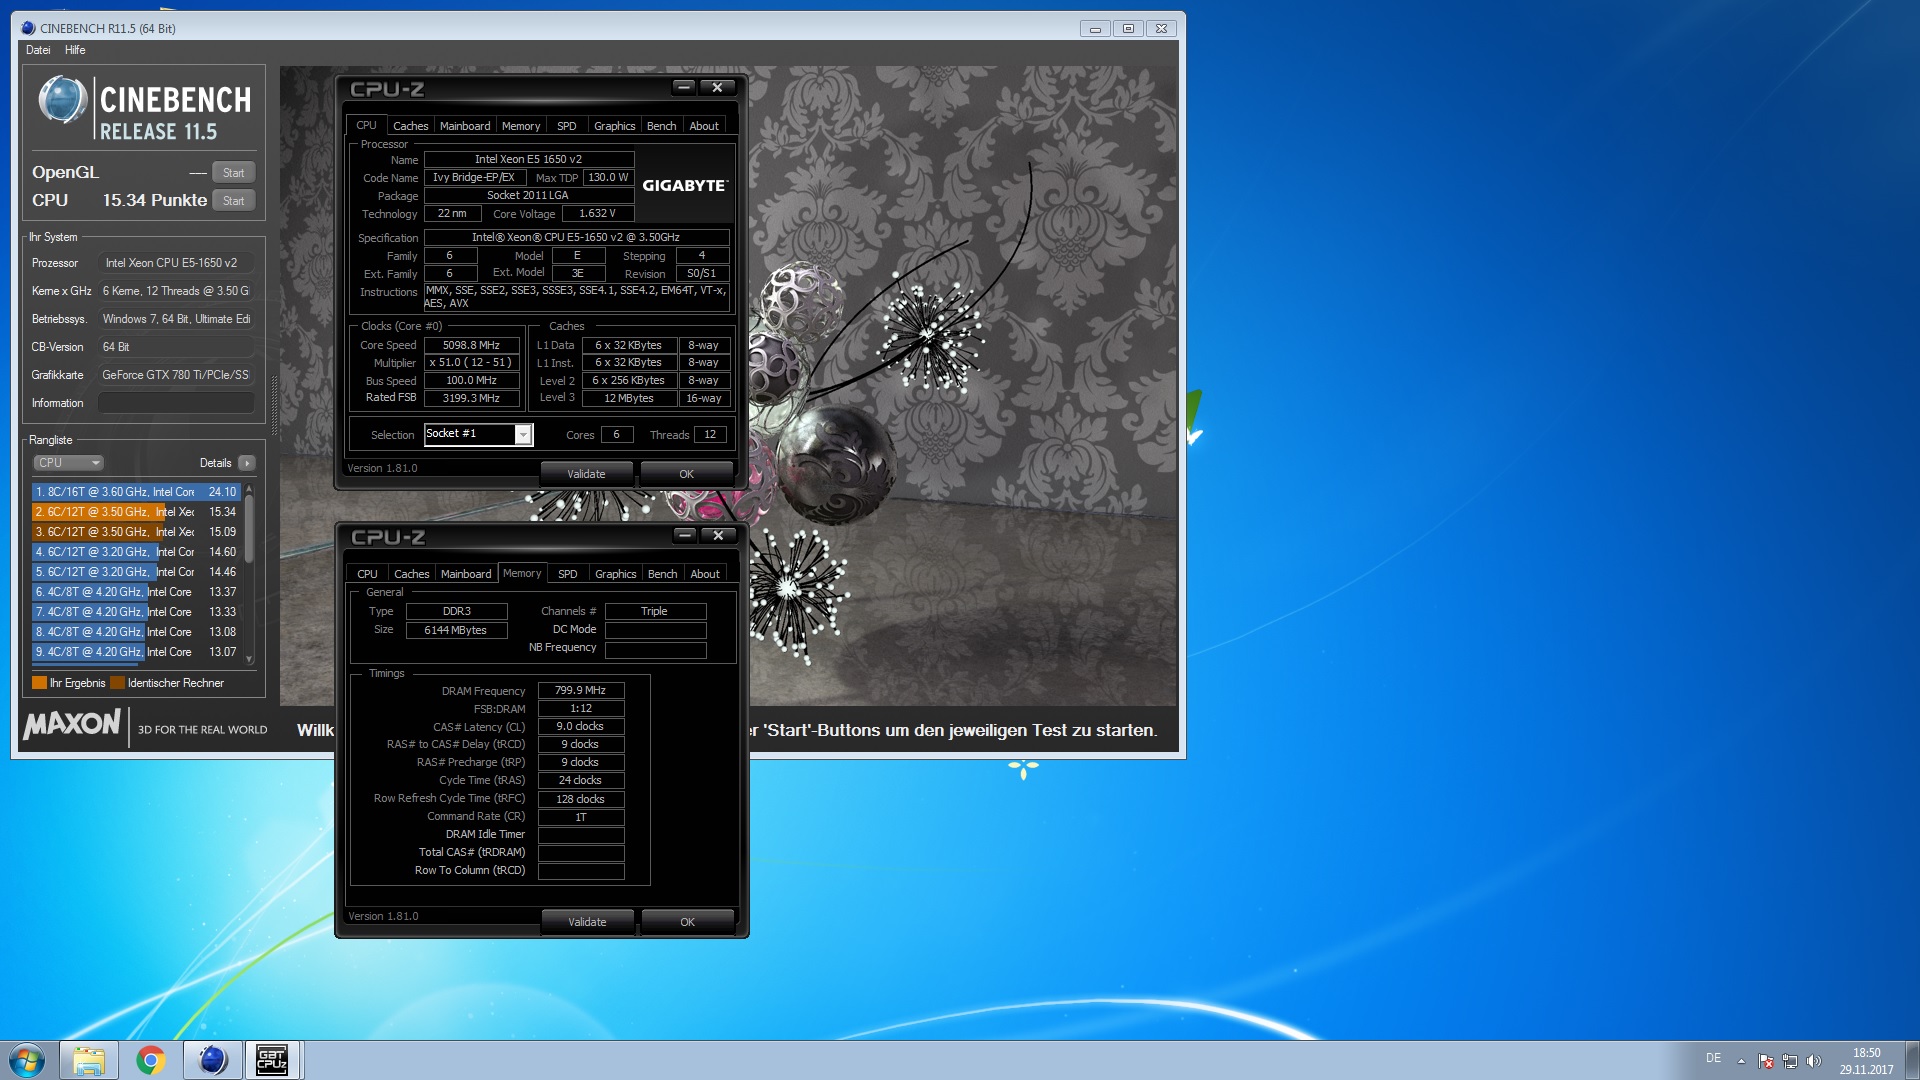Open Caches tab in lower CPU-Z
Screen dimensions: 1920x1080
(x=411, y=574)
